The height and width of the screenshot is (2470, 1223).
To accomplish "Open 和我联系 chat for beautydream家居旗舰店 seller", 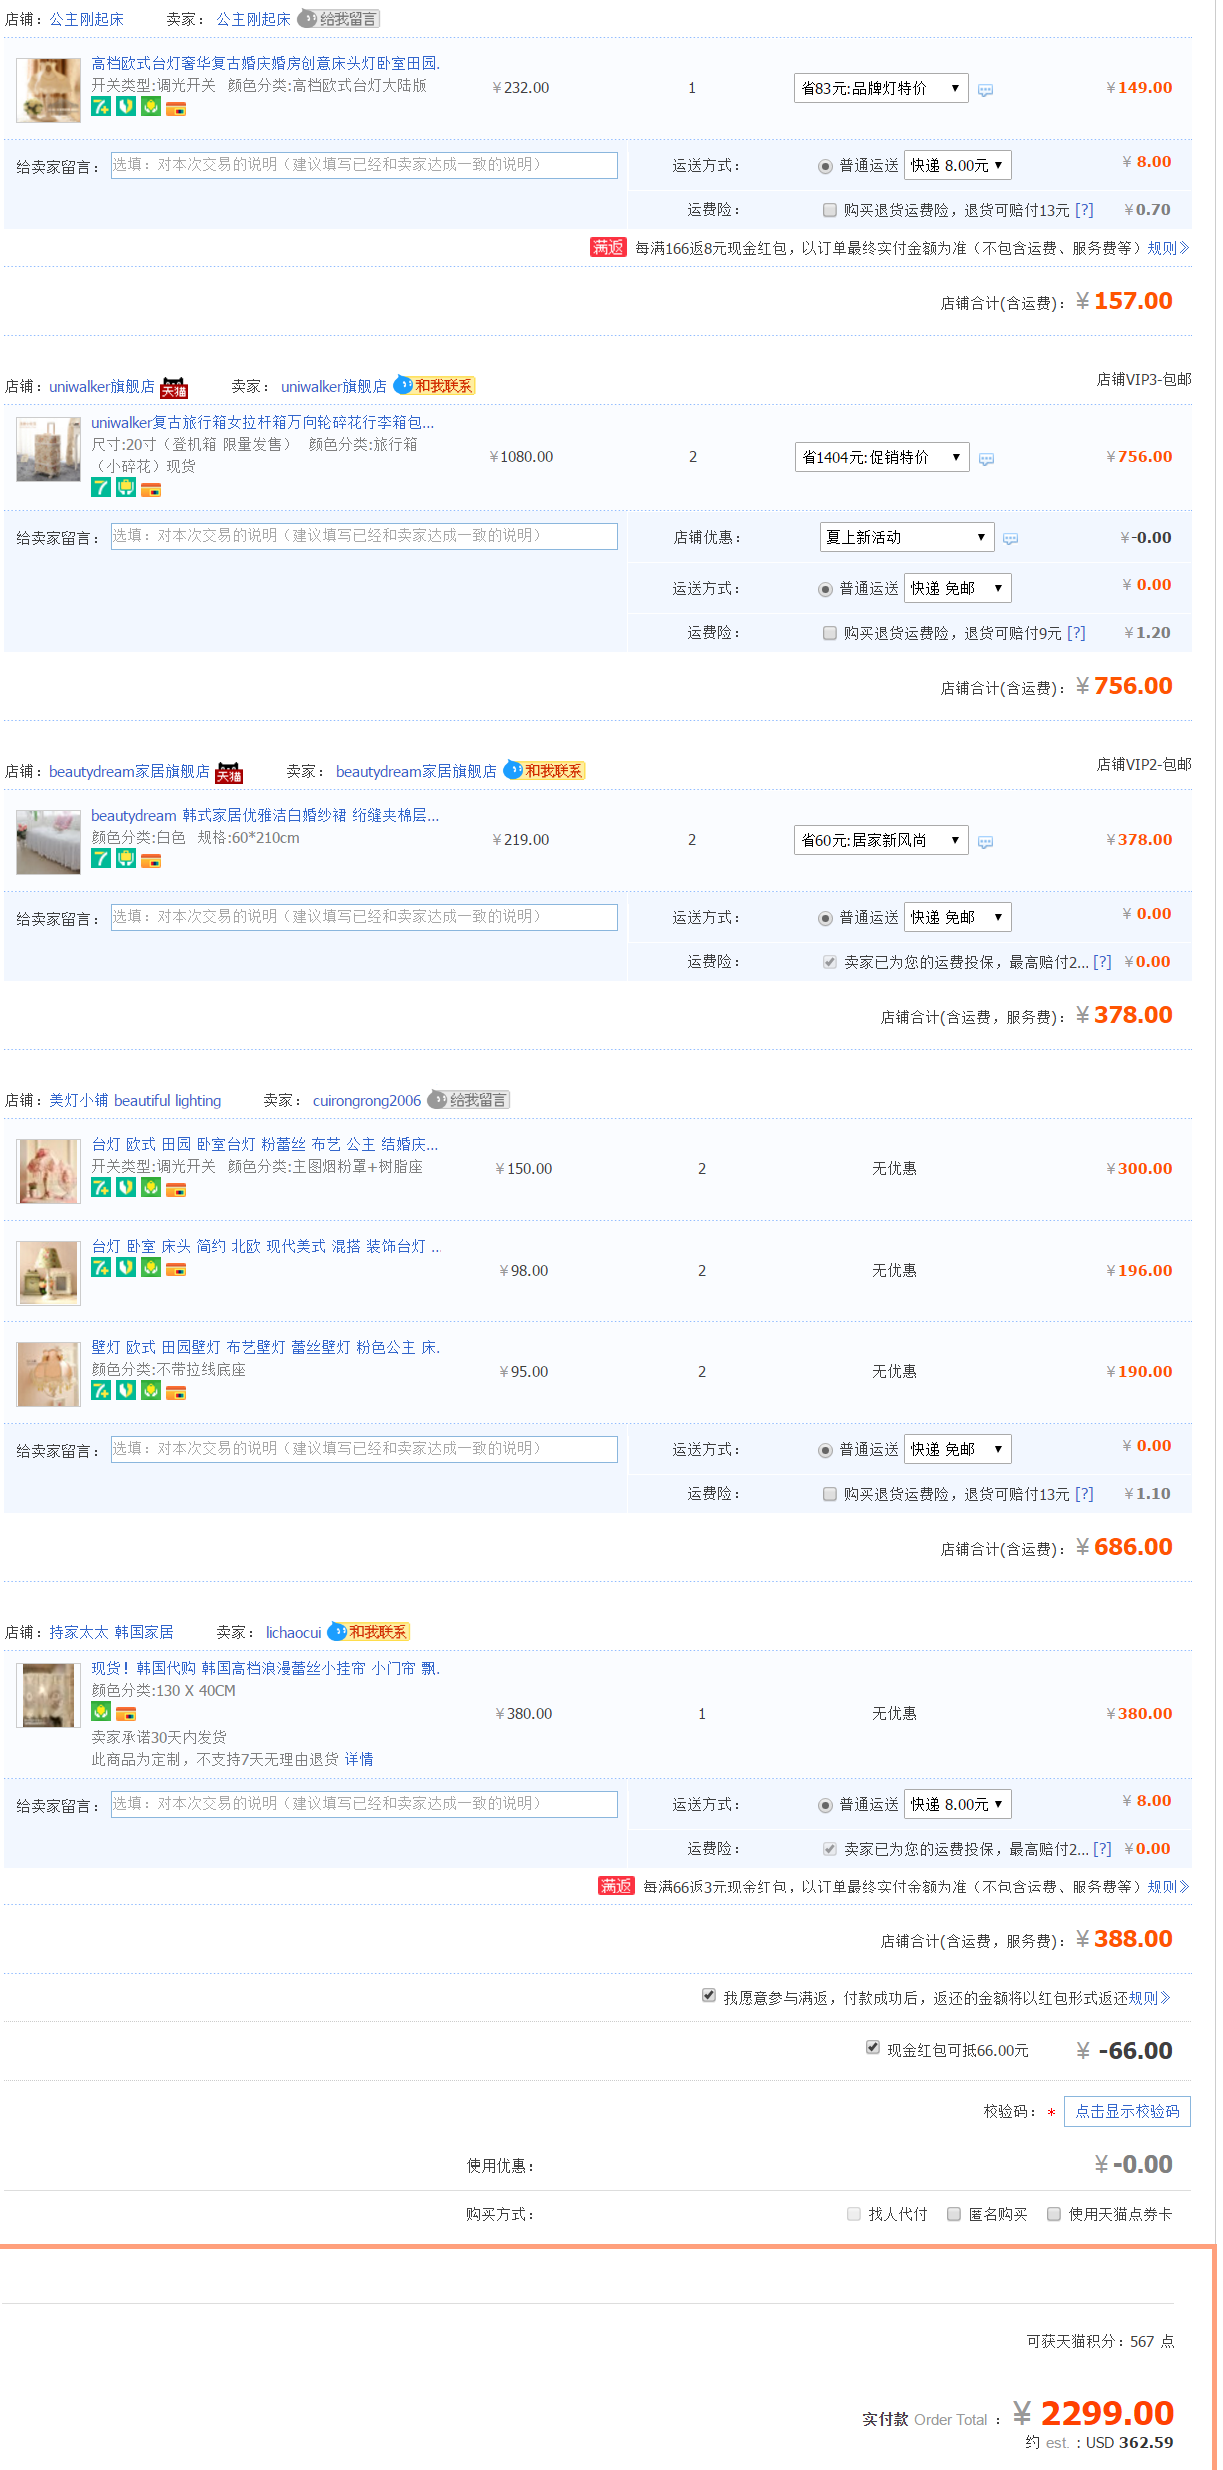I will pyautogui.click(x=544, y=771).
